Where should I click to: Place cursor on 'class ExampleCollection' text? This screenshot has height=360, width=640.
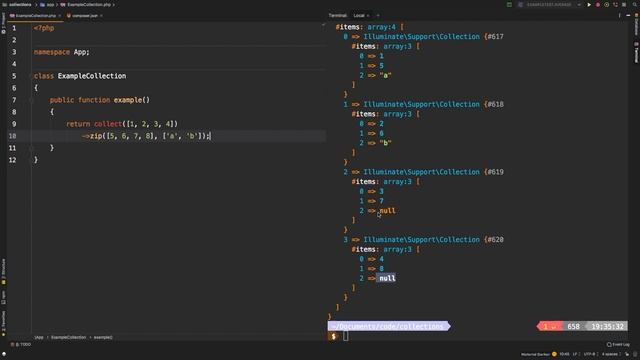(x=80, y=76)
